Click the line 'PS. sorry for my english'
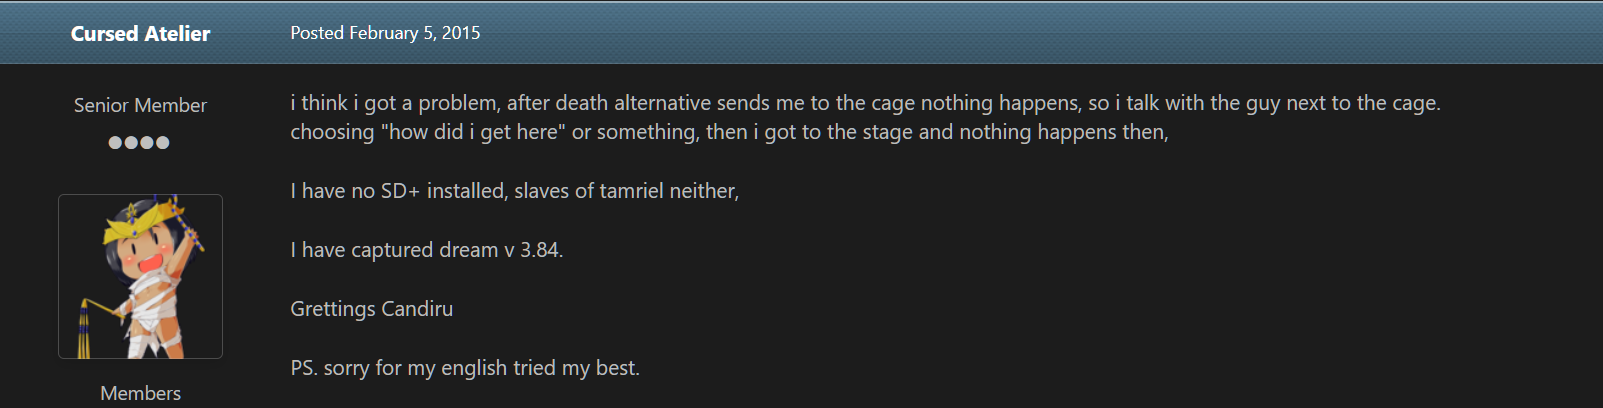 click(x=465, y=368)
